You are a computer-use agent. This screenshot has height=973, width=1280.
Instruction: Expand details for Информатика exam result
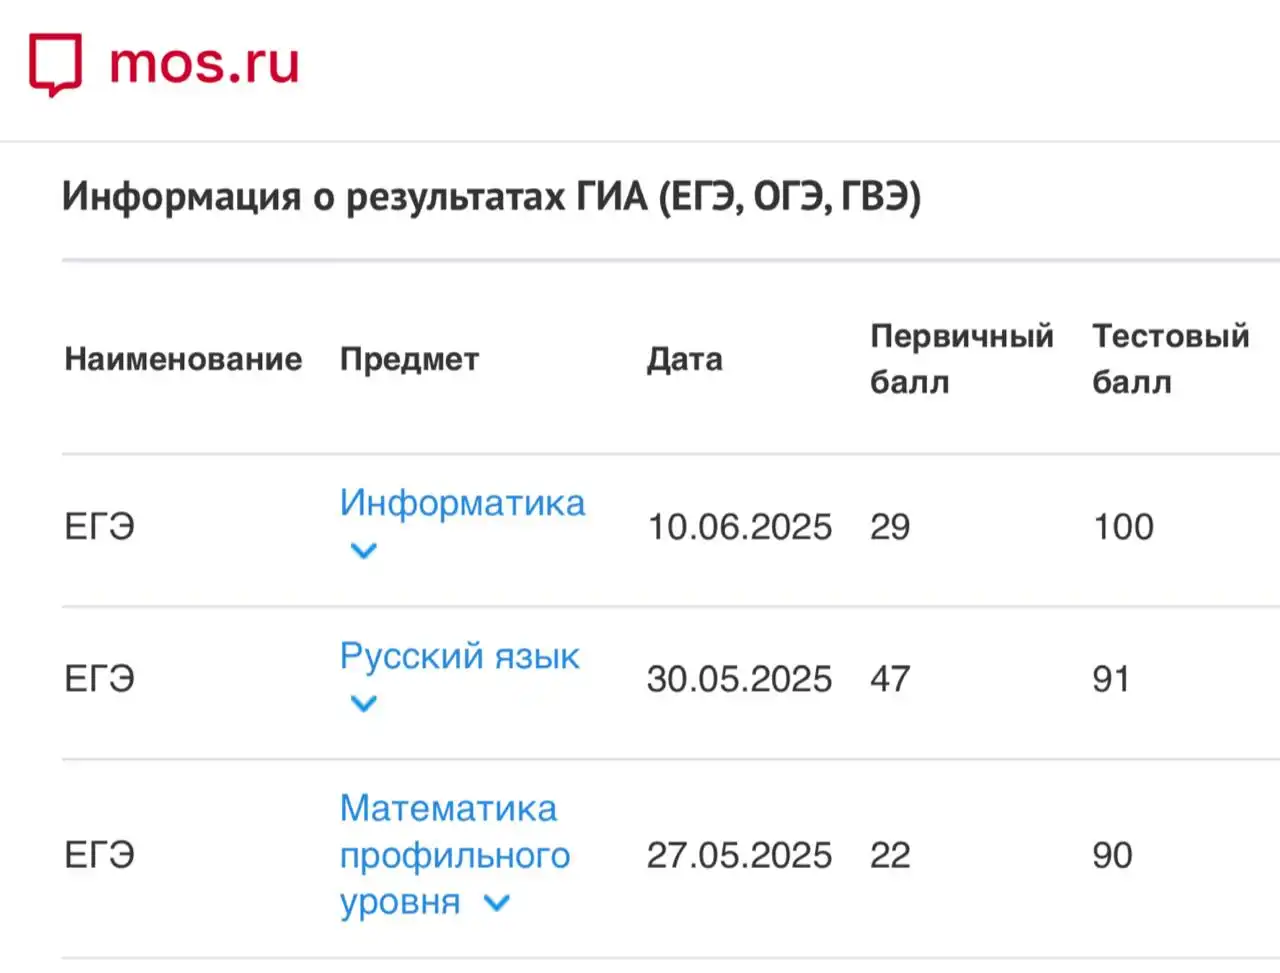pyautogui.click(x=363, y=551)
